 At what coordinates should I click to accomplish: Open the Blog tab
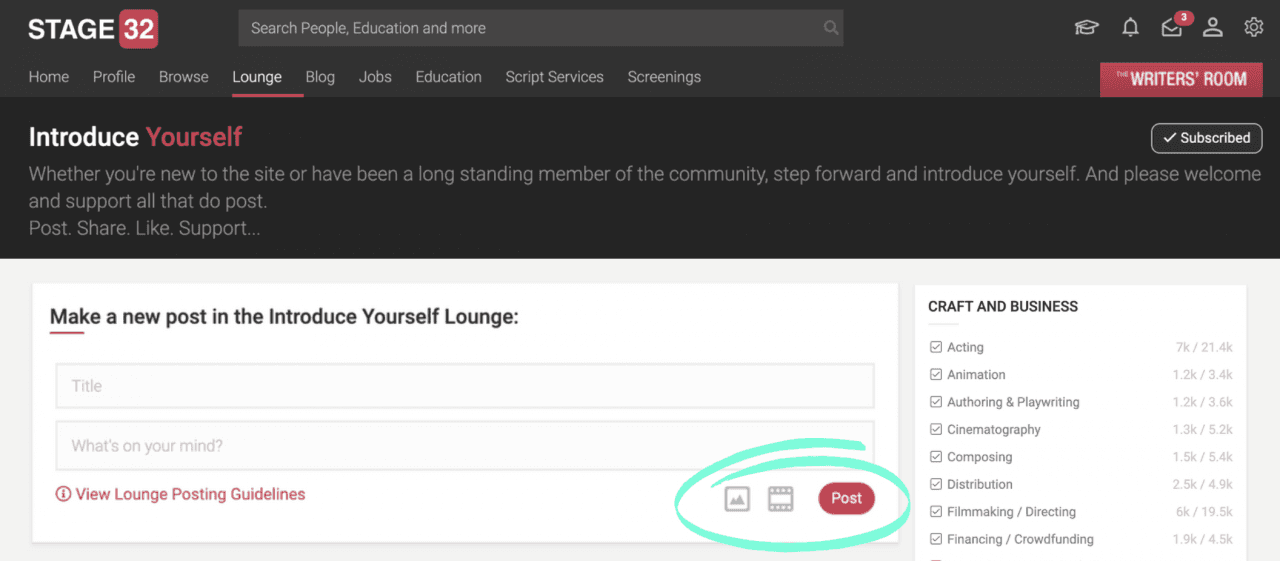click(320, 77)
